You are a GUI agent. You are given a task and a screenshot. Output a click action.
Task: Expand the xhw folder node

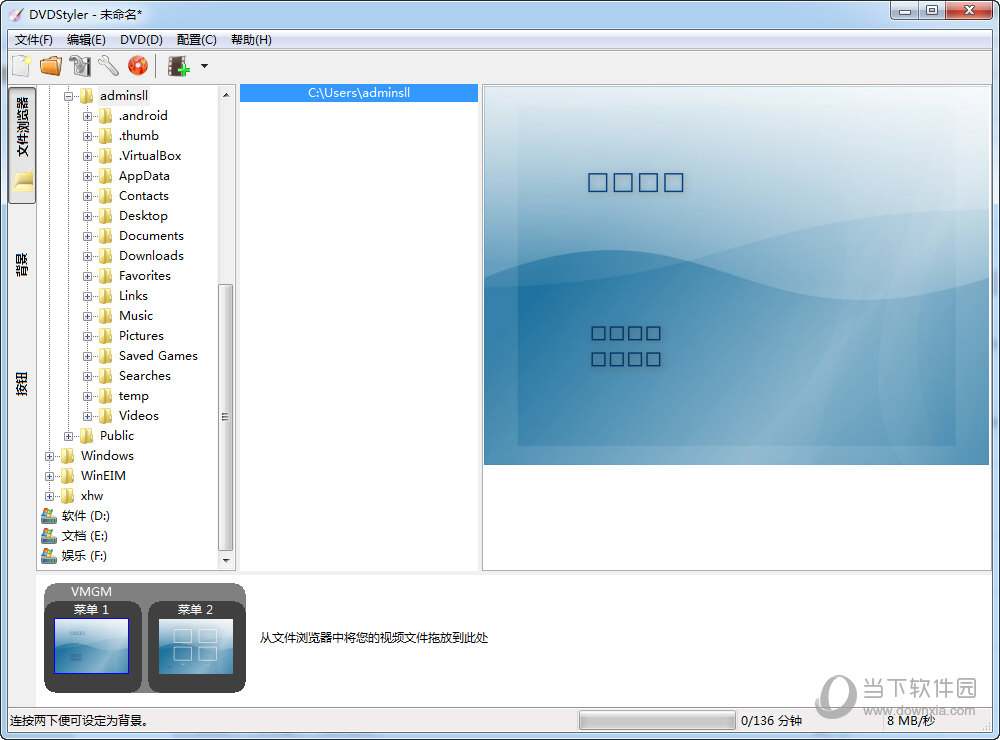(49, 496)
